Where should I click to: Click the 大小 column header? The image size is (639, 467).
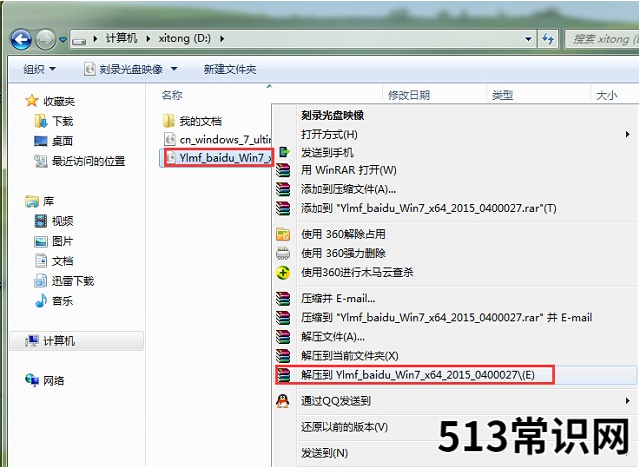(x=607, y=95)
